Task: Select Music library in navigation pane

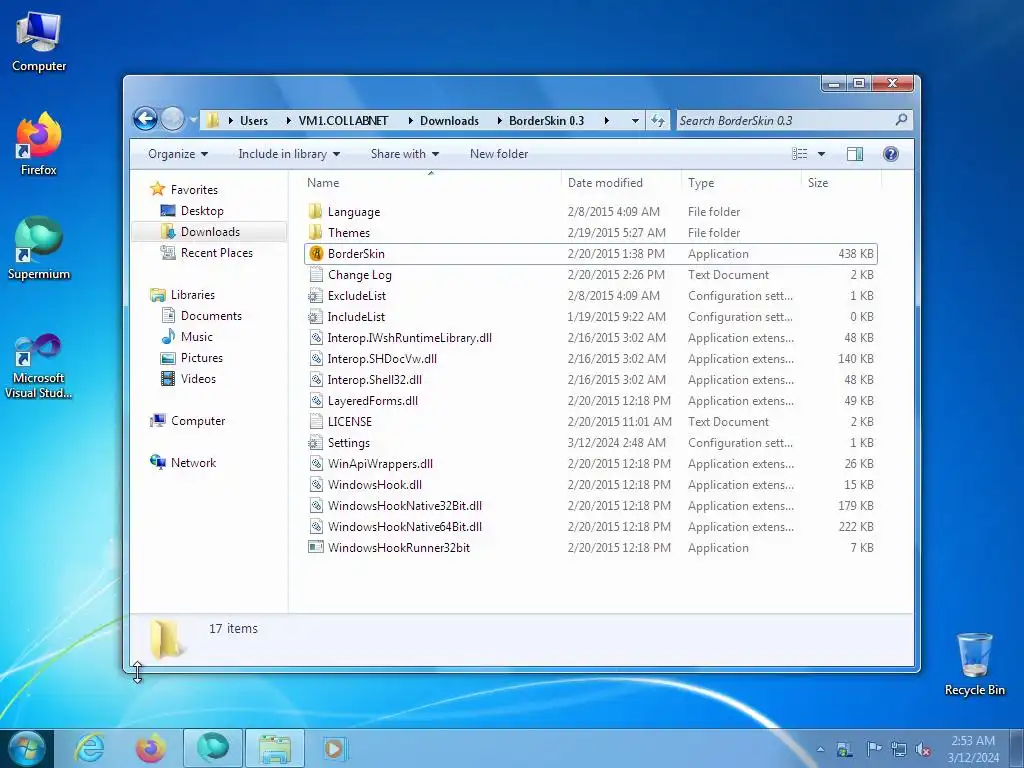Action: coord(197,336)
